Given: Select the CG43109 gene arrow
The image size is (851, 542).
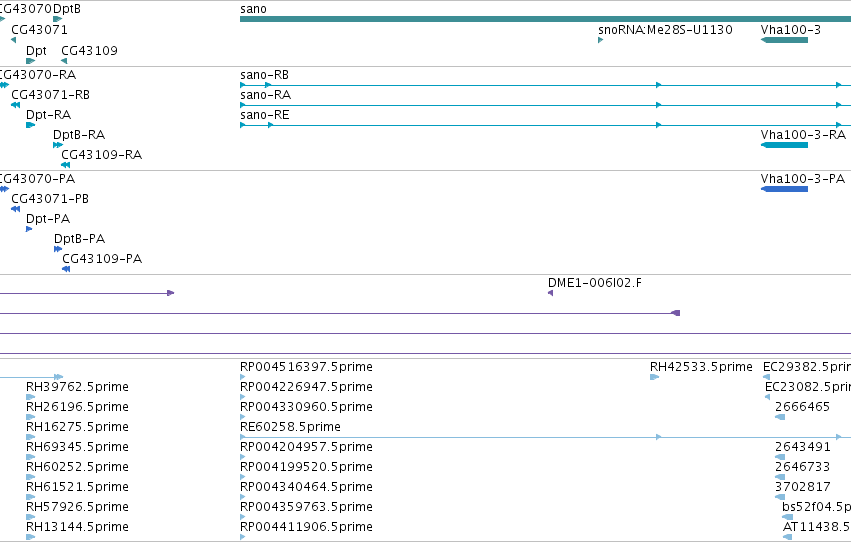Looking at the screenshot, I should (x=64, y=61).
